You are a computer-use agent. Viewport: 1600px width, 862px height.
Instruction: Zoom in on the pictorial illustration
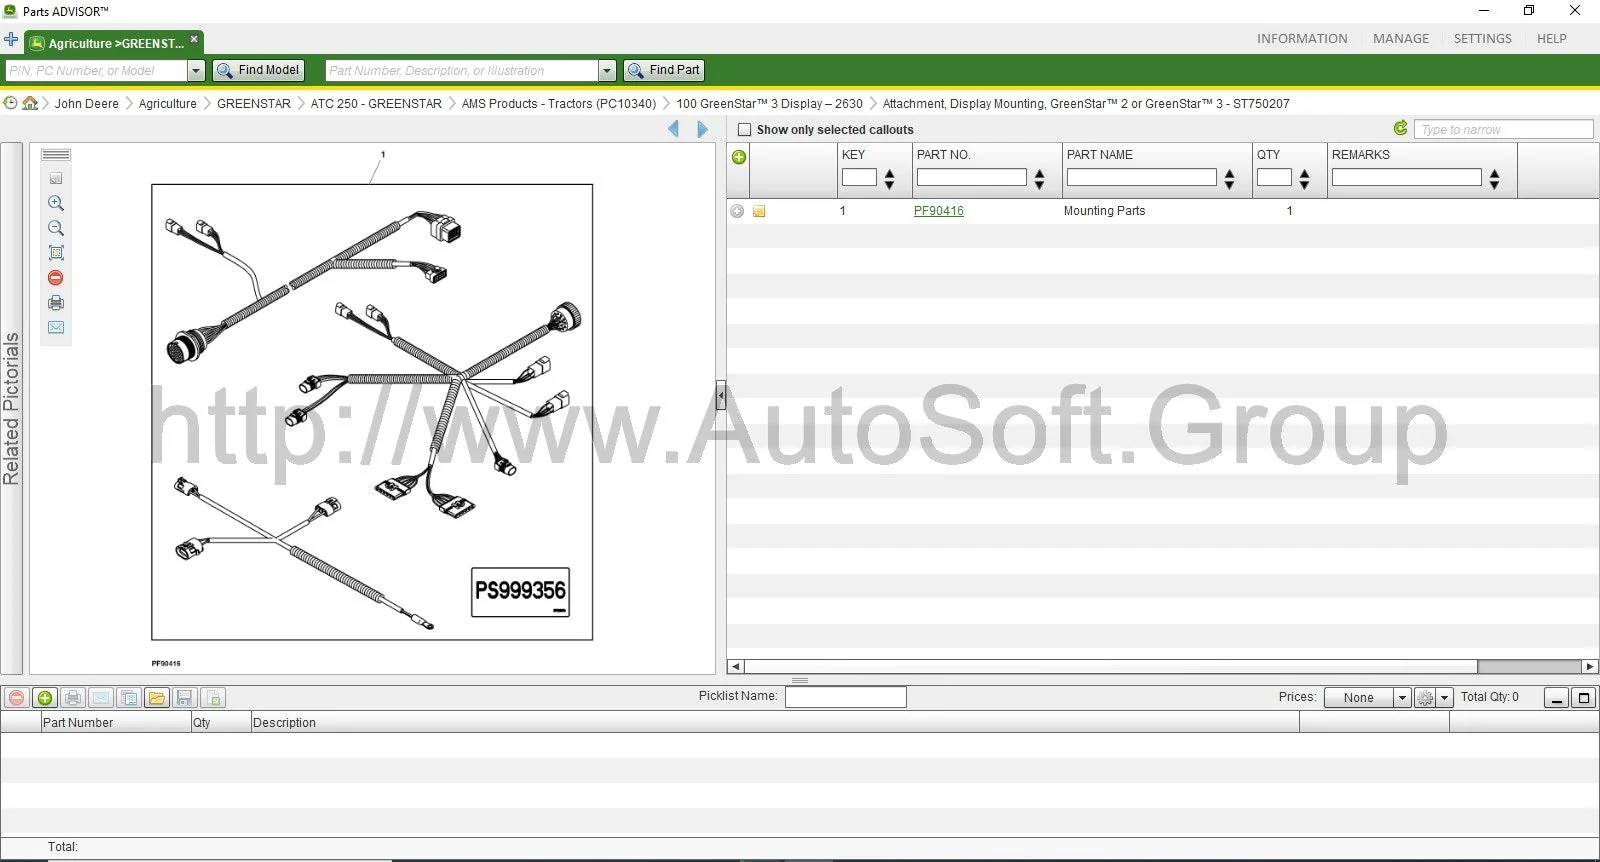pyautogui.click(x=56, y=203)
